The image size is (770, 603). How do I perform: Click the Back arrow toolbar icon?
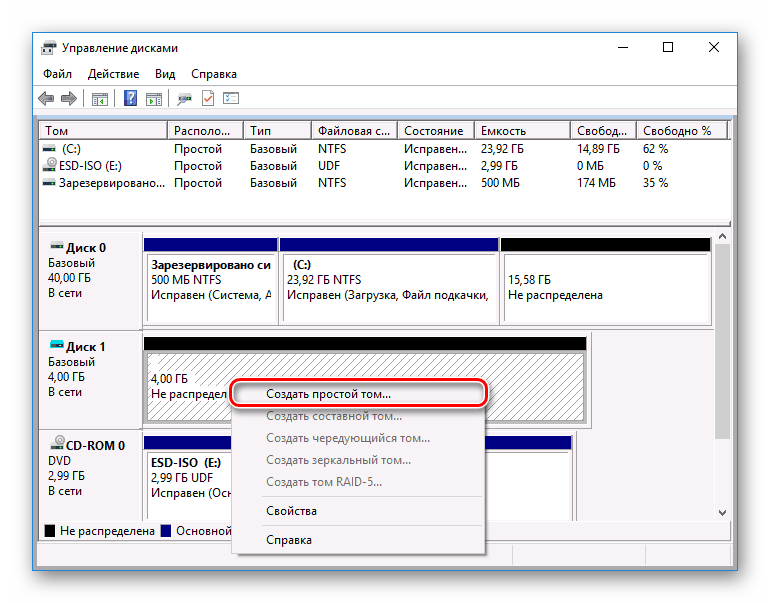[x=46, y=99]
